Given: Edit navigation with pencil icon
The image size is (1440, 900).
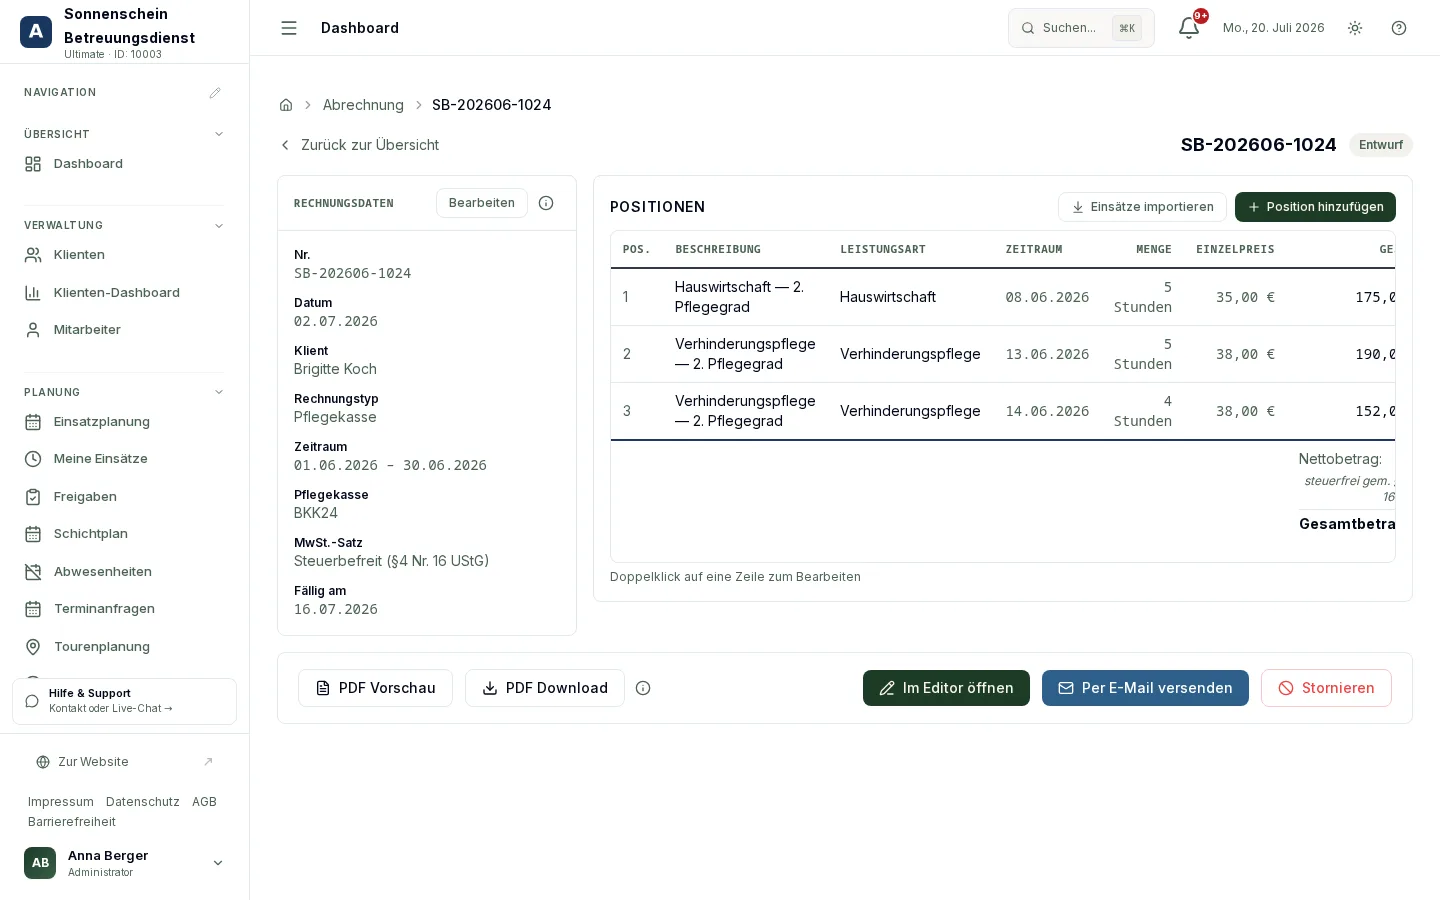Looking at the screenshot, I should [215, 93].
